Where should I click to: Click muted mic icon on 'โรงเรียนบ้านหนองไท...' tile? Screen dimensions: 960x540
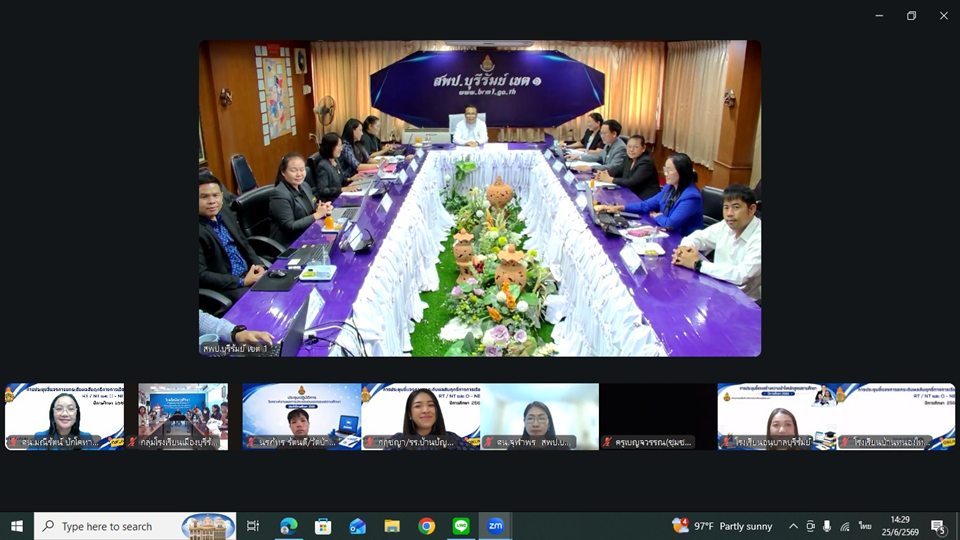[845, 441]
